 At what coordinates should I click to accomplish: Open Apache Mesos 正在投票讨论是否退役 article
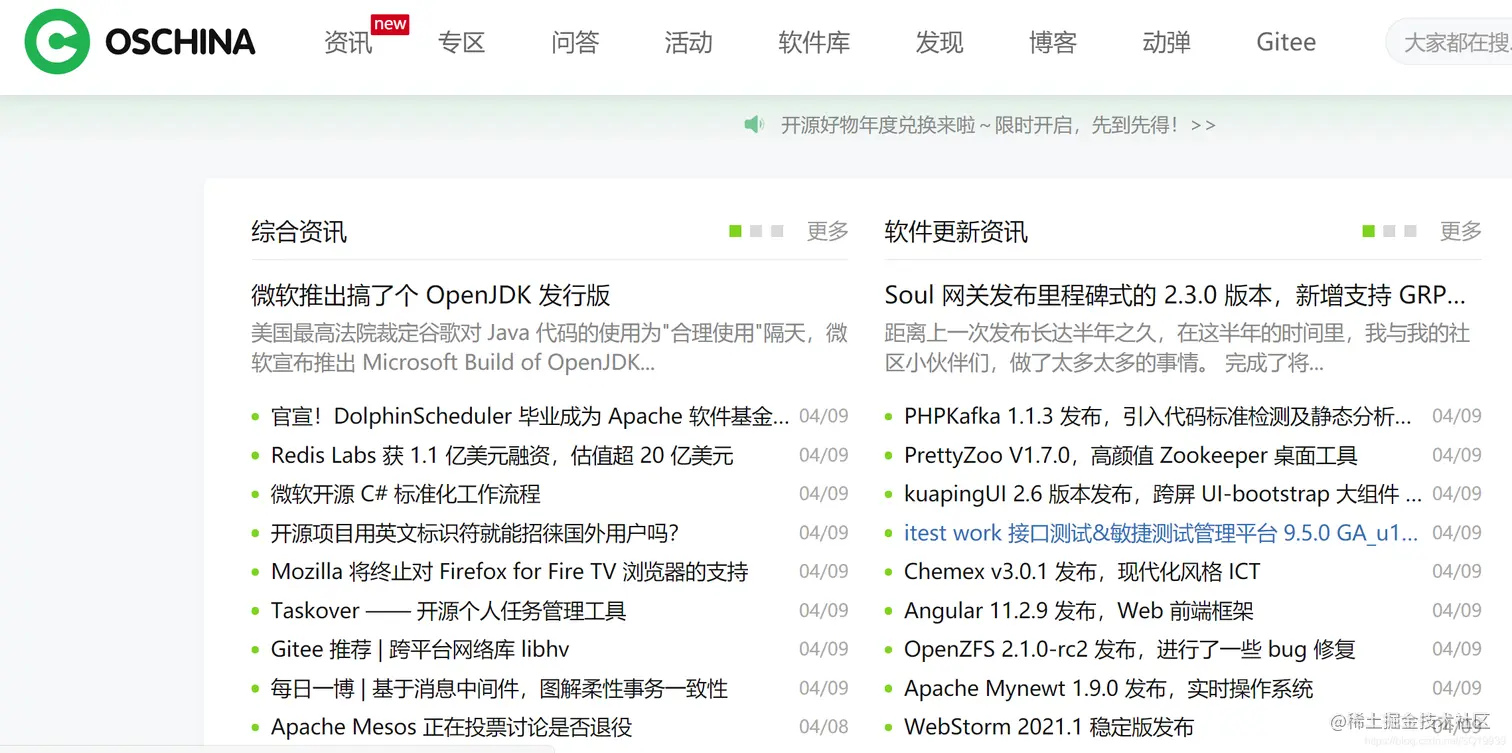pos(452,728)
